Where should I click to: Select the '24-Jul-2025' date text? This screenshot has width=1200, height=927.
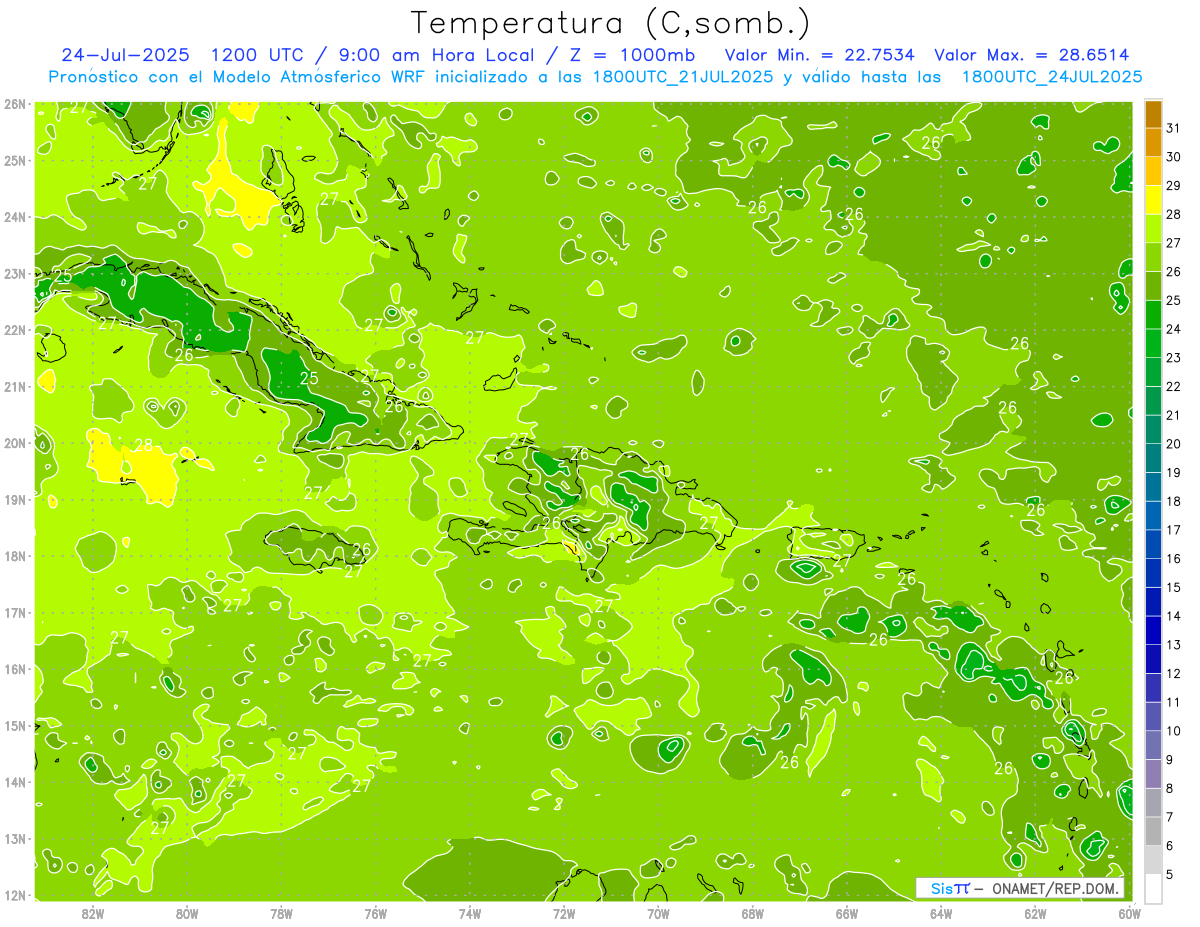click(125, 55)
